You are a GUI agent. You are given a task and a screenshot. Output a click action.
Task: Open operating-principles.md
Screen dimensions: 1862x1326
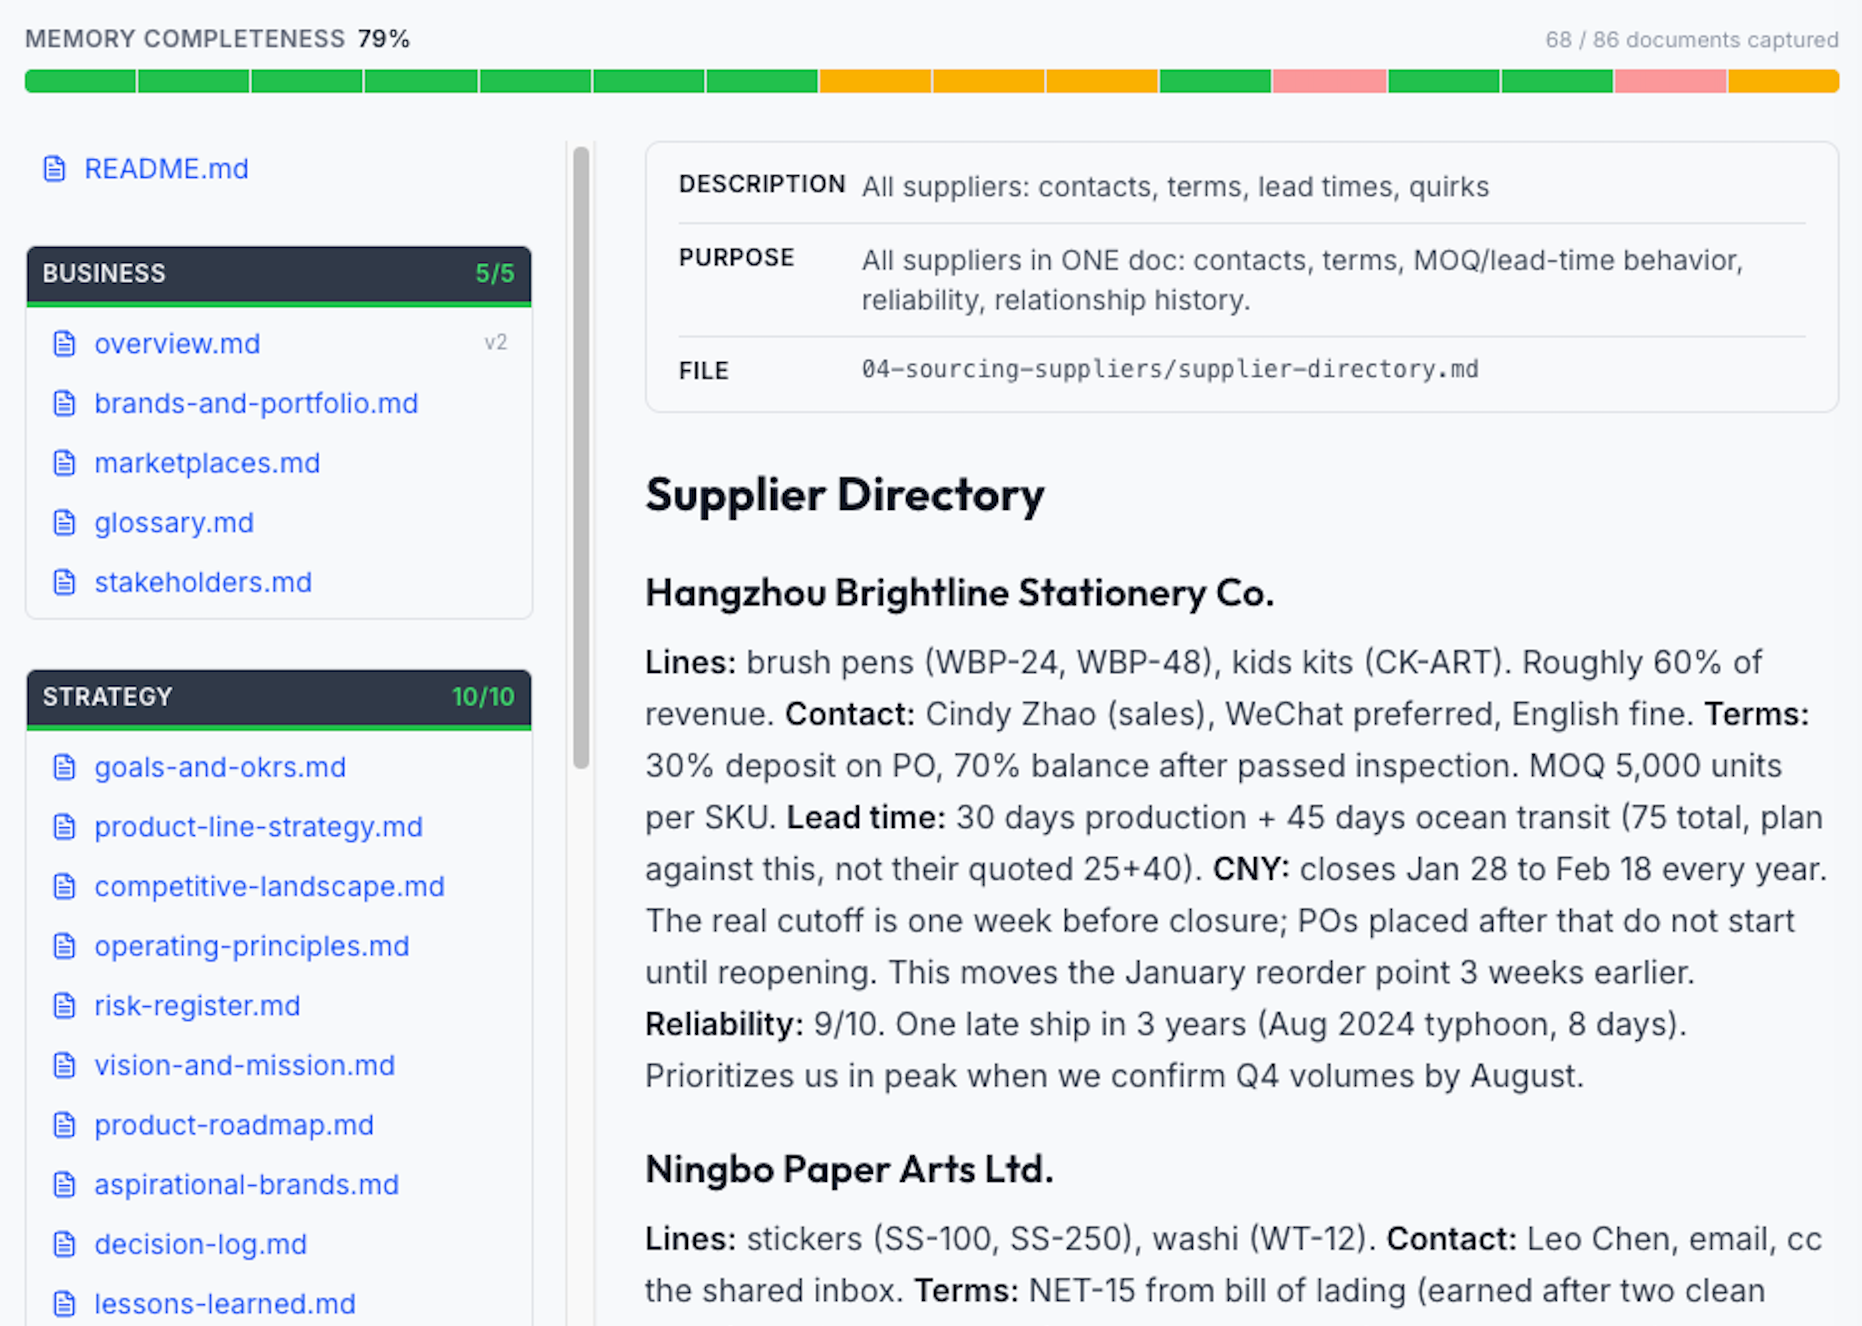tap(252, 946)
